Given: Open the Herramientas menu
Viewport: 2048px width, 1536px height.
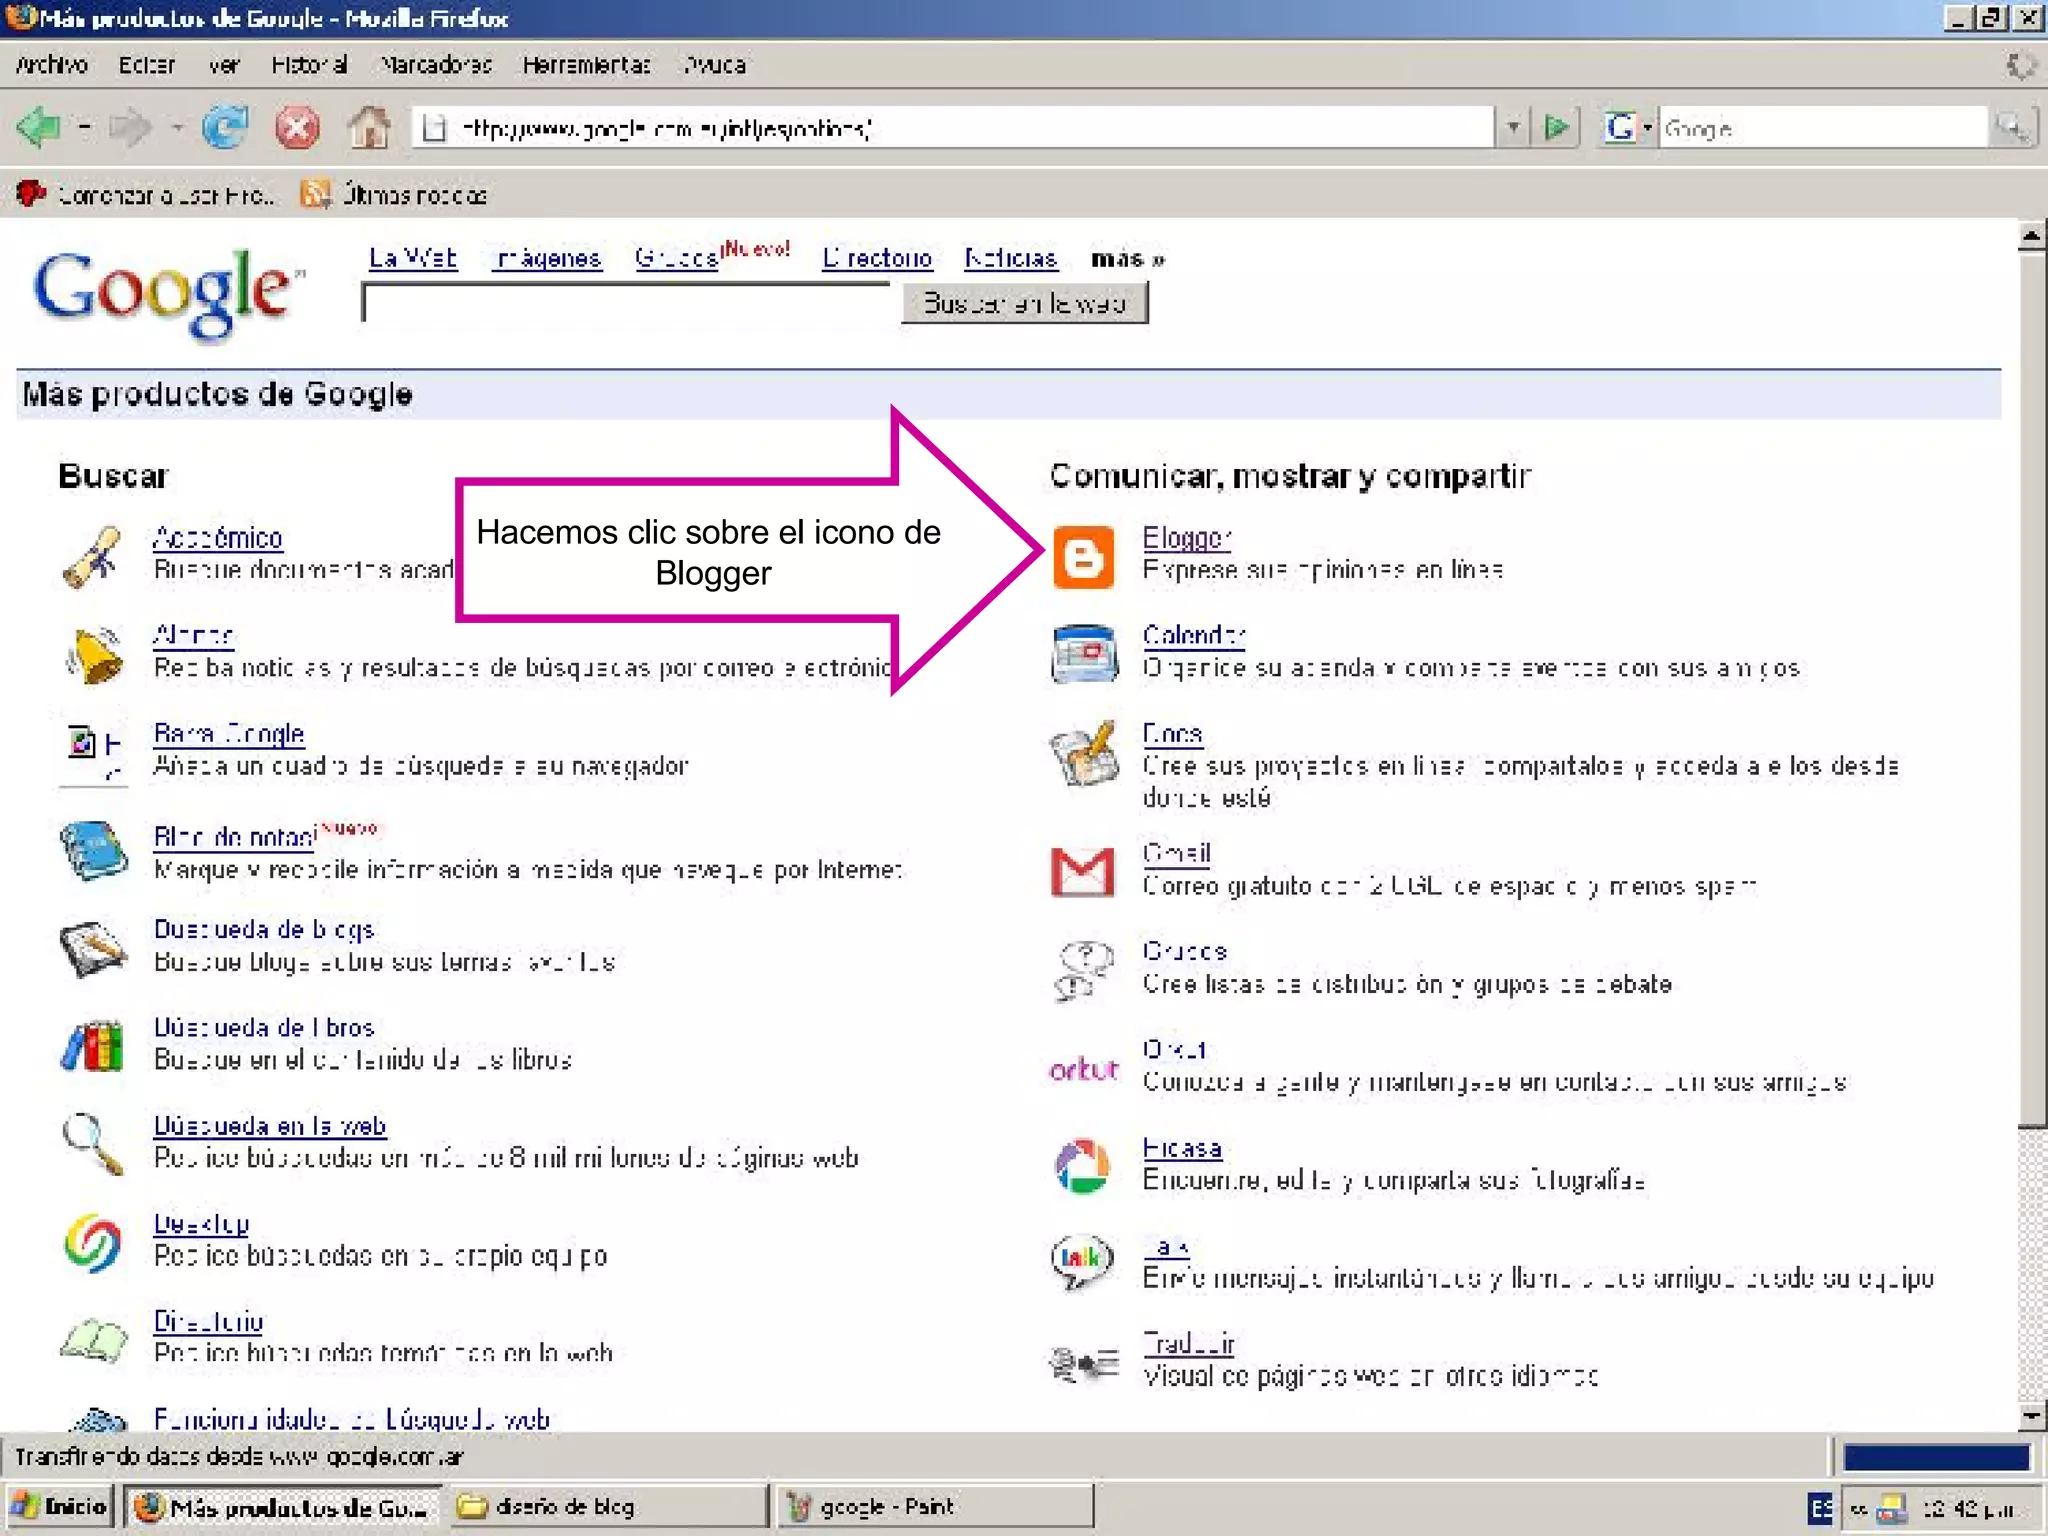Looking at the screenshot, I should pyautogui.click(x=586, y=65).
